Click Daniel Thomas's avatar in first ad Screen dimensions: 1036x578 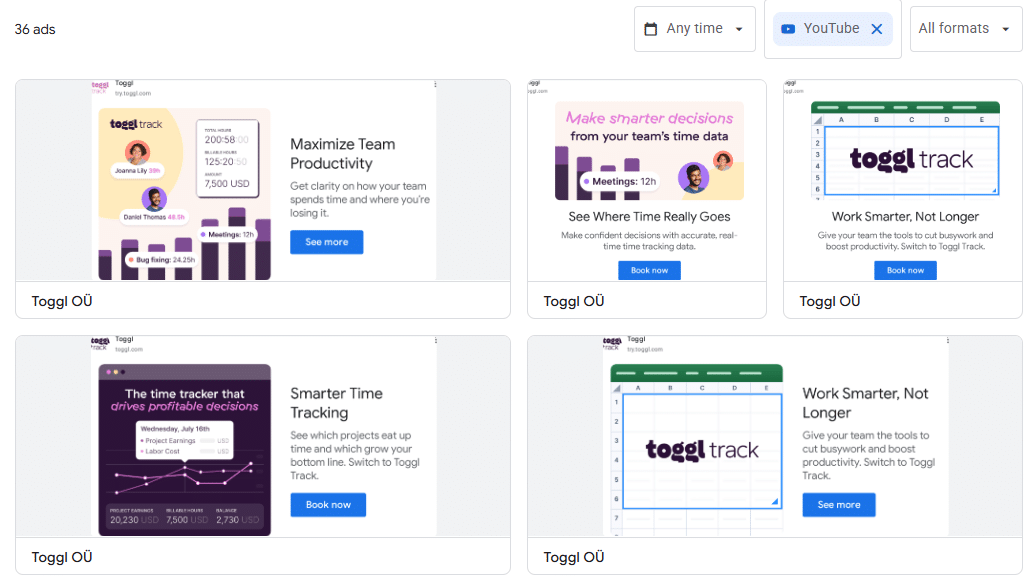click(x=153, y=198)
